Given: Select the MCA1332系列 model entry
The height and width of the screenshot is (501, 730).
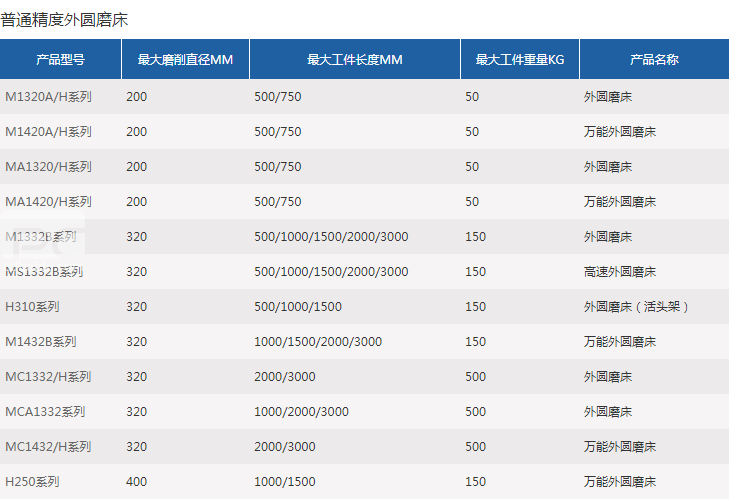Looking at the screenshot, I should (45, 412).
